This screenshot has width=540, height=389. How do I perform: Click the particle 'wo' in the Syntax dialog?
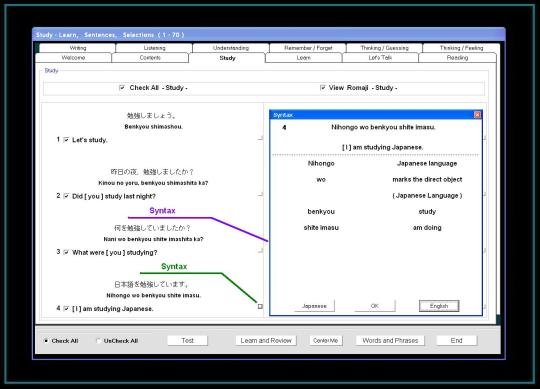coord(321,180)
